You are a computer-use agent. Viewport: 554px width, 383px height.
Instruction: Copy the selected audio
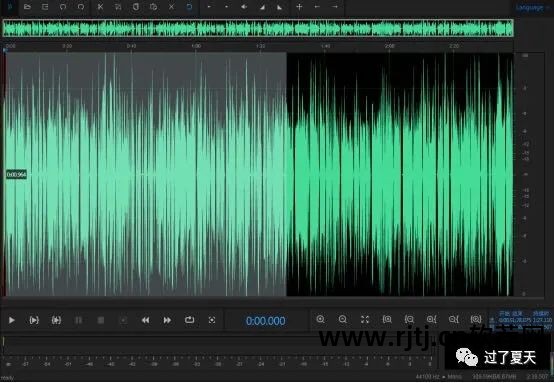click(x=136, y=7)
